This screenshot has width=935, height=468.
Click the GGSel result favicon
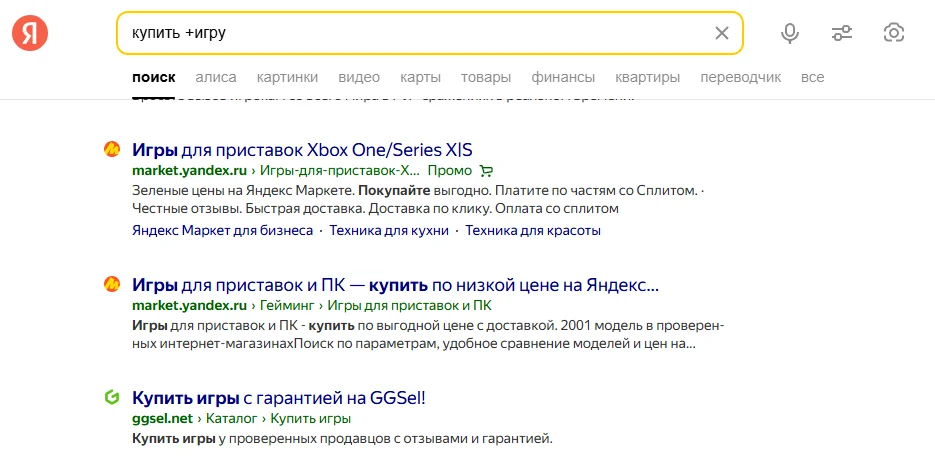[112, 398]
